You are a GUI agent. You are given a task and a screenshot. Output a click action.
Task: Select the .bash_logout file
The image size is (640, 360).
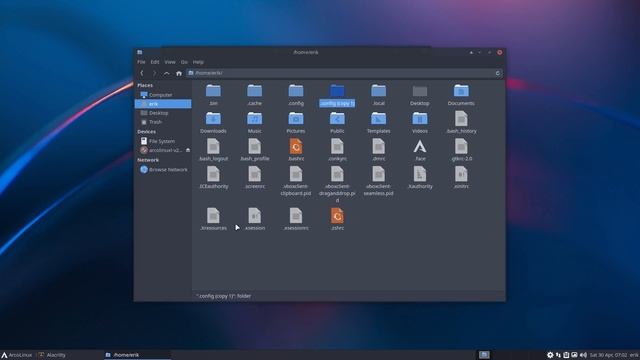tap(213, 150)
